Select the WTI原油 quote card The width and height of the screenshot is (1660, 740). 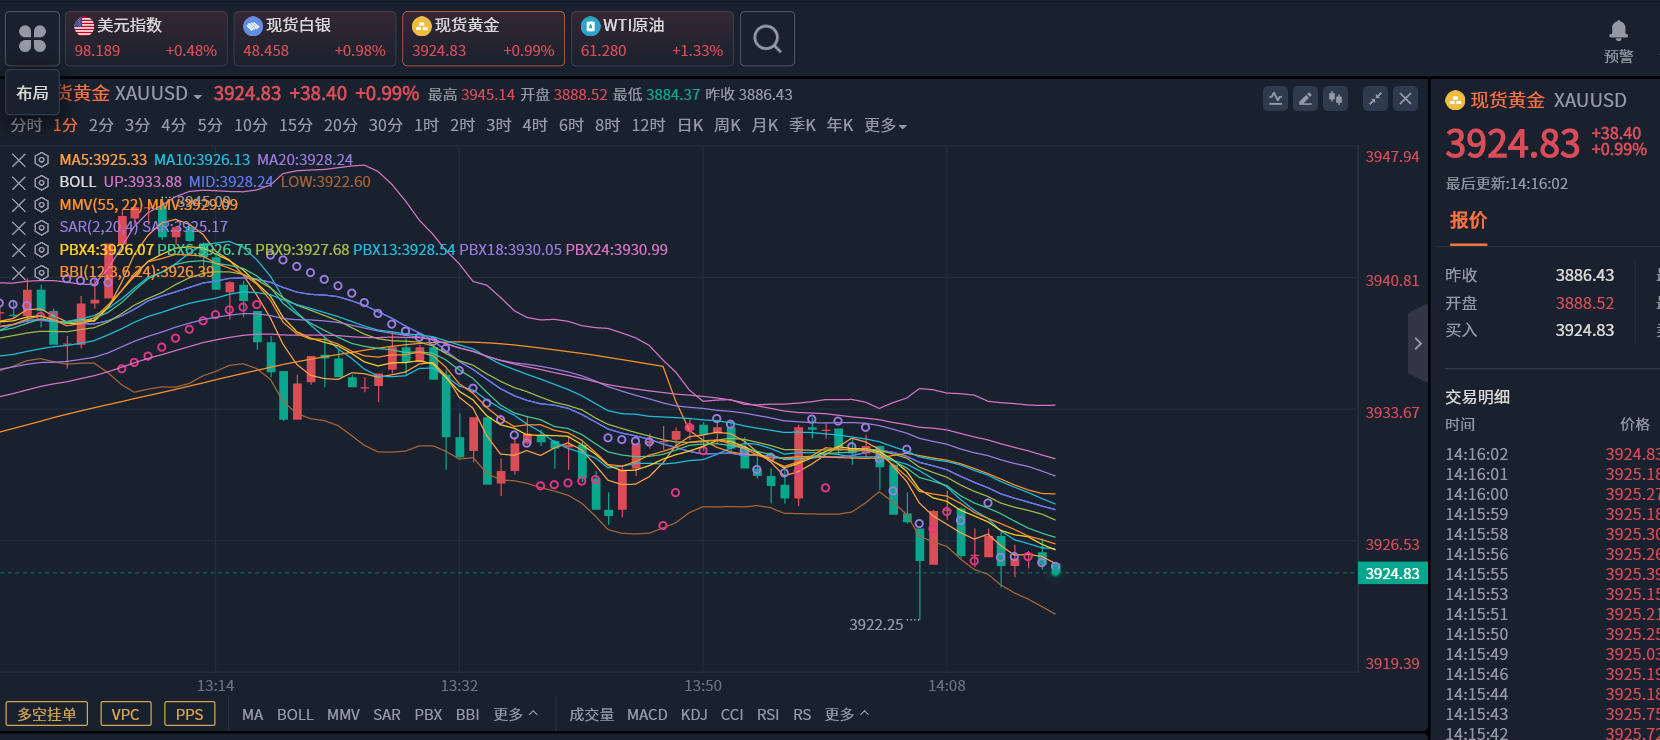(x=652, y=39)
